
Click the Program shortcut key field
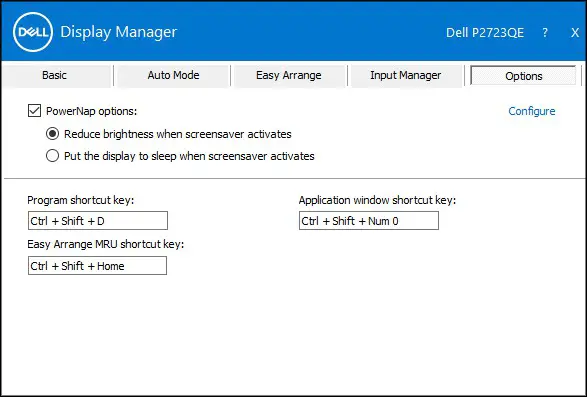98,221
